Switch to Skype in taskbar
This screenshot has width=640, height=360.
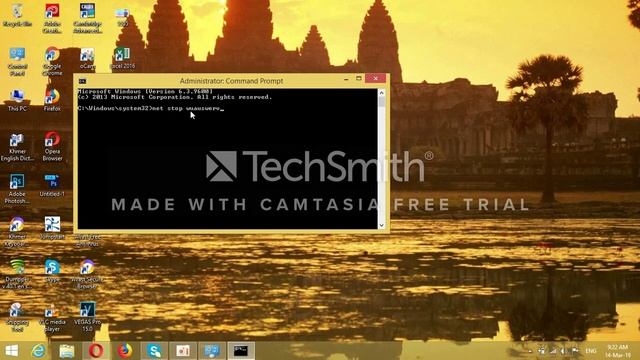pos(154,351)
